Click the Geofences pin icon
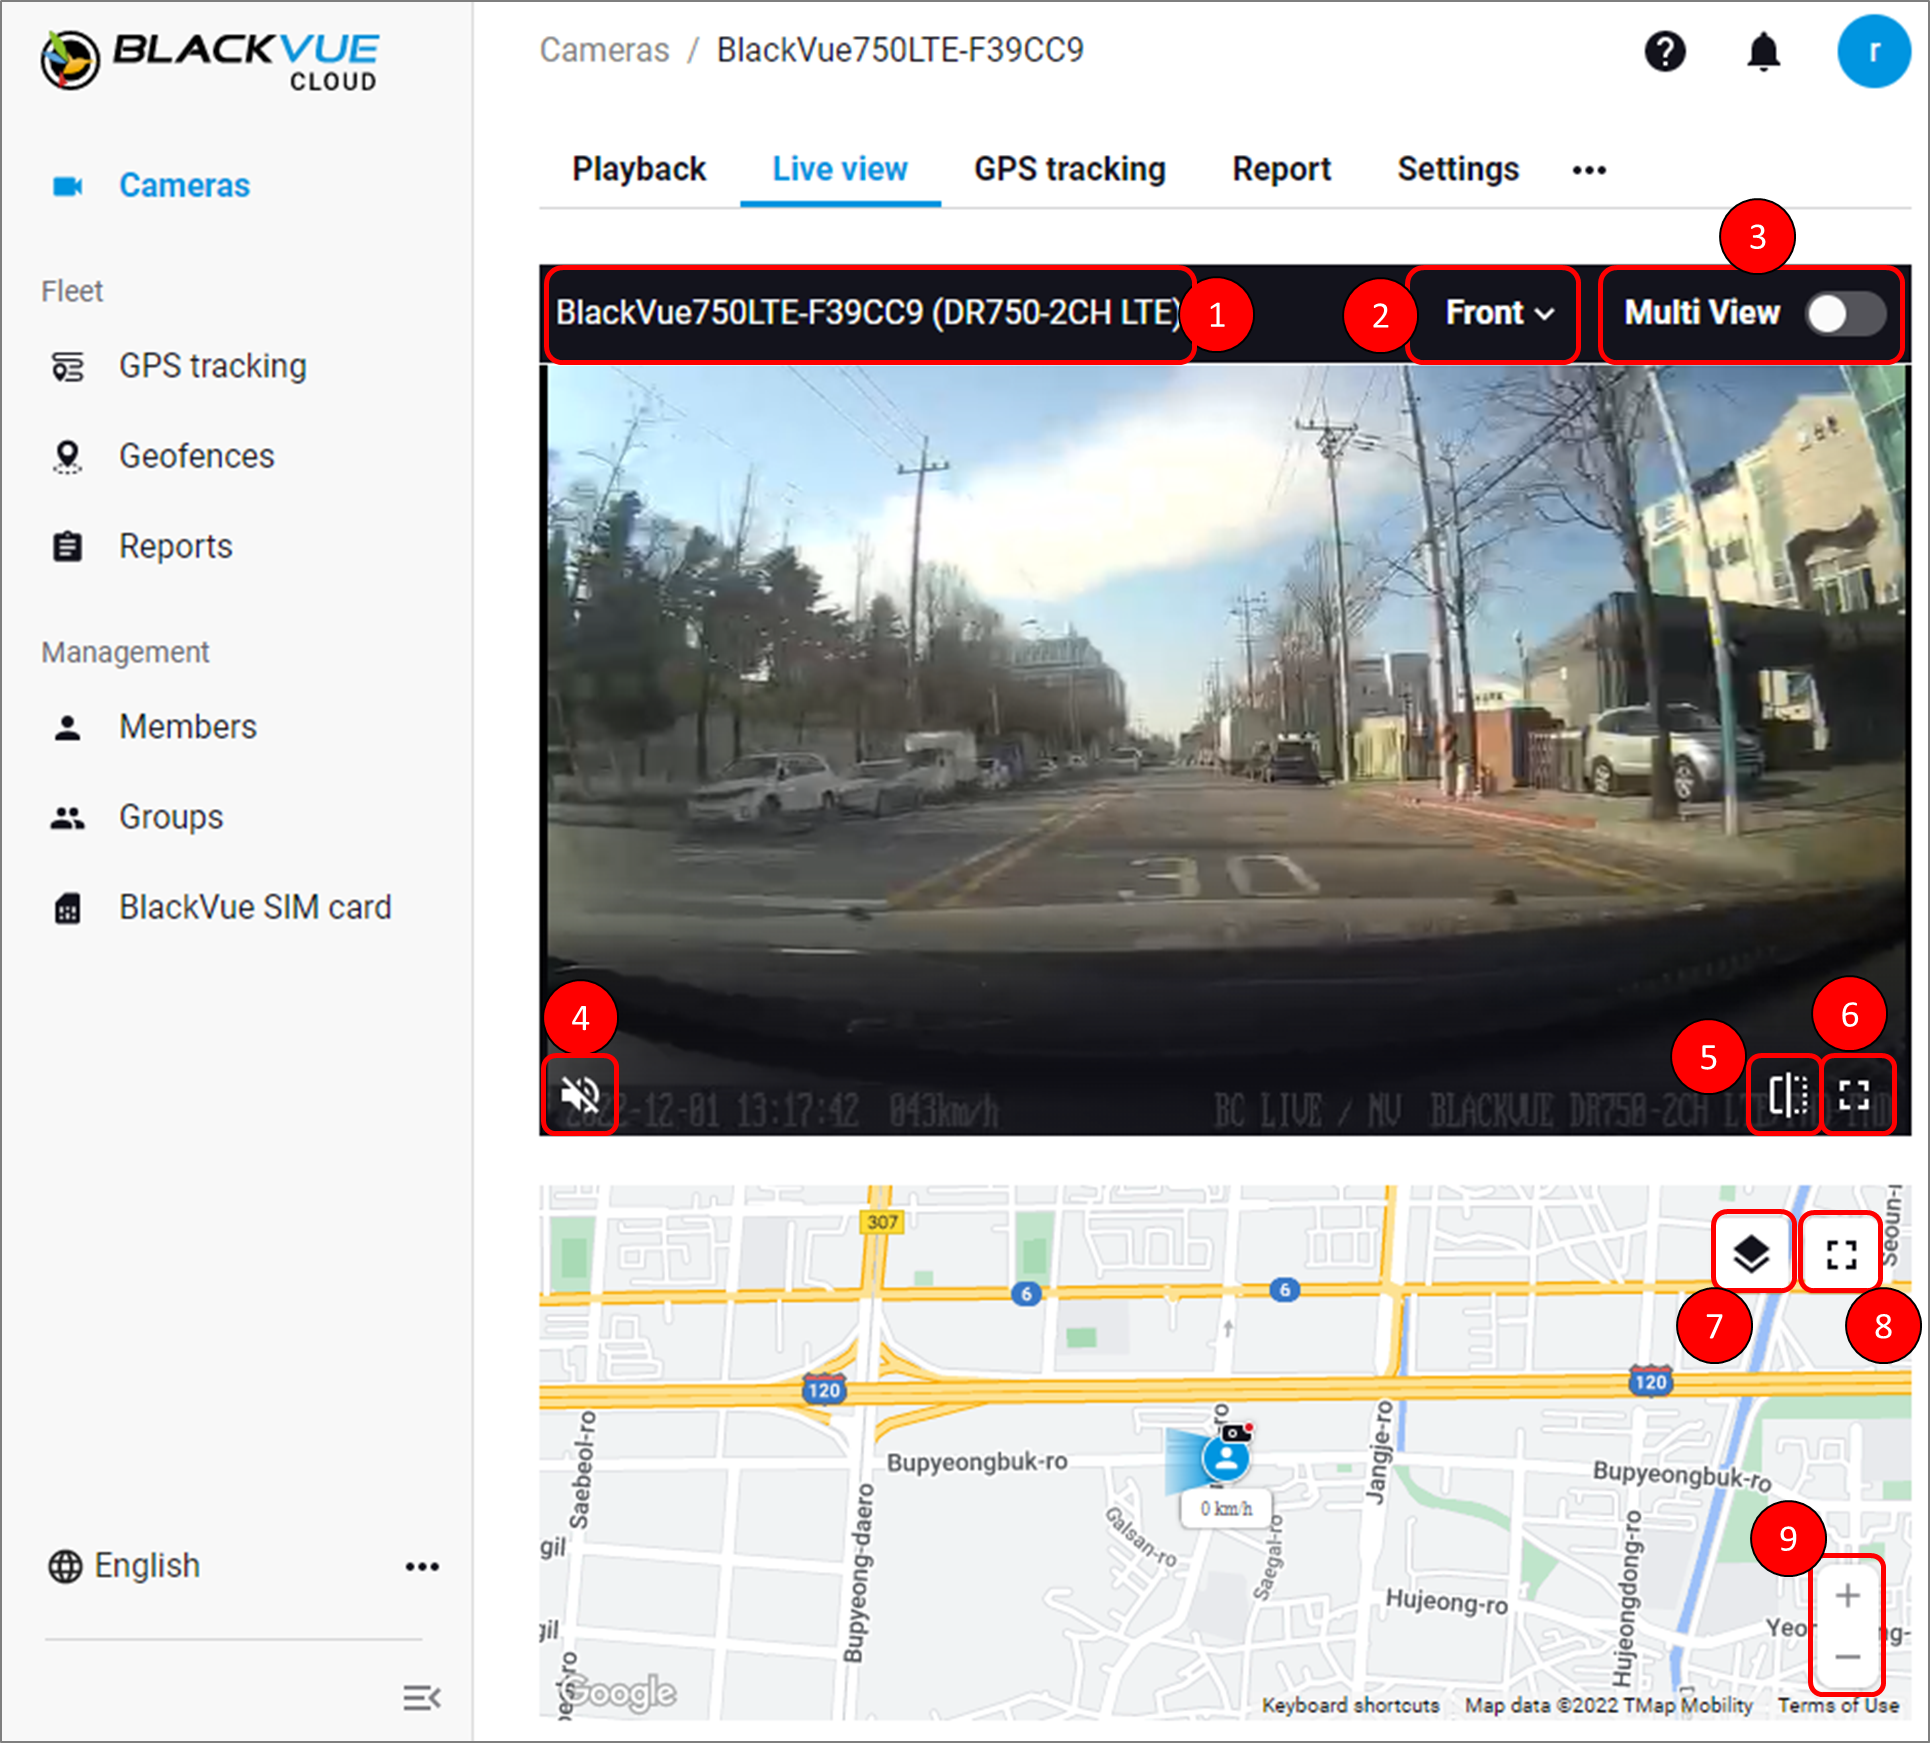 pos(67,457)
